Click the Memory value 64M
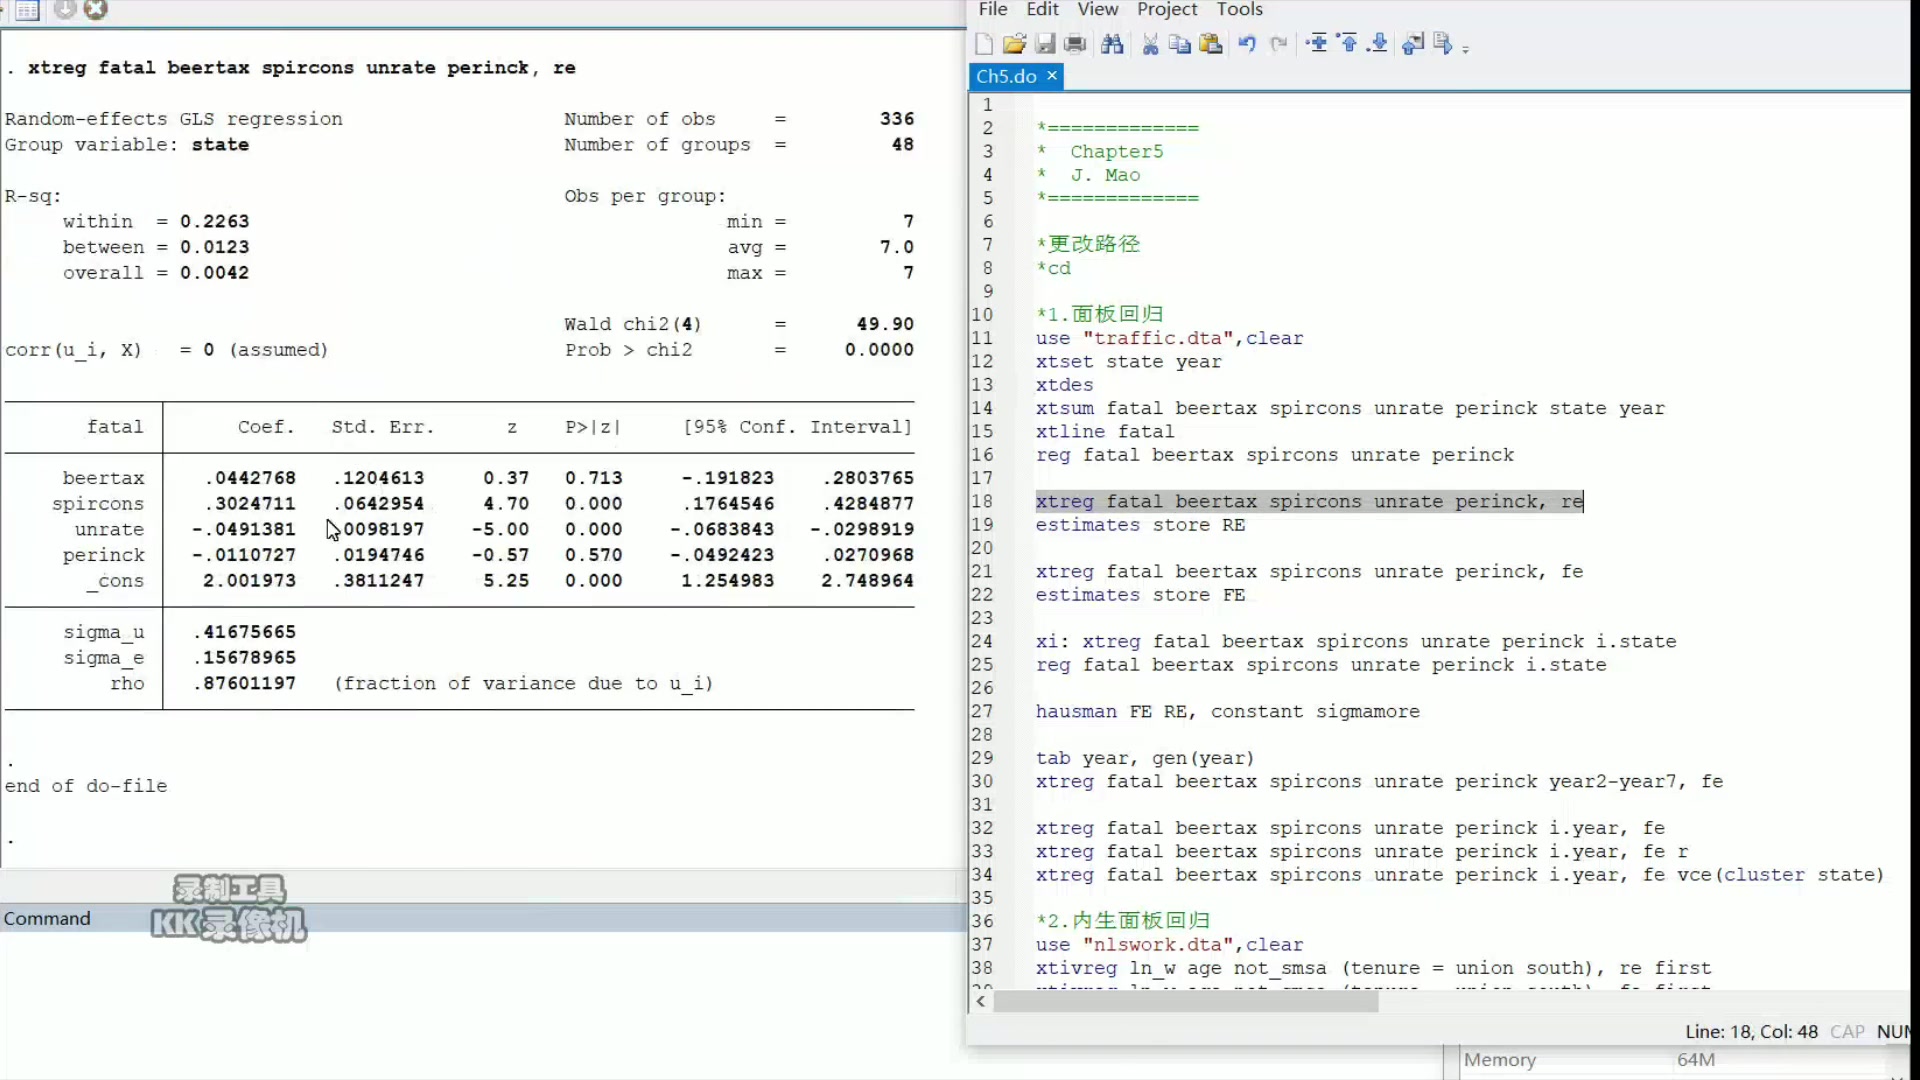This screenshot has width=1920, height=1080. click(x=1696, y=1060)
